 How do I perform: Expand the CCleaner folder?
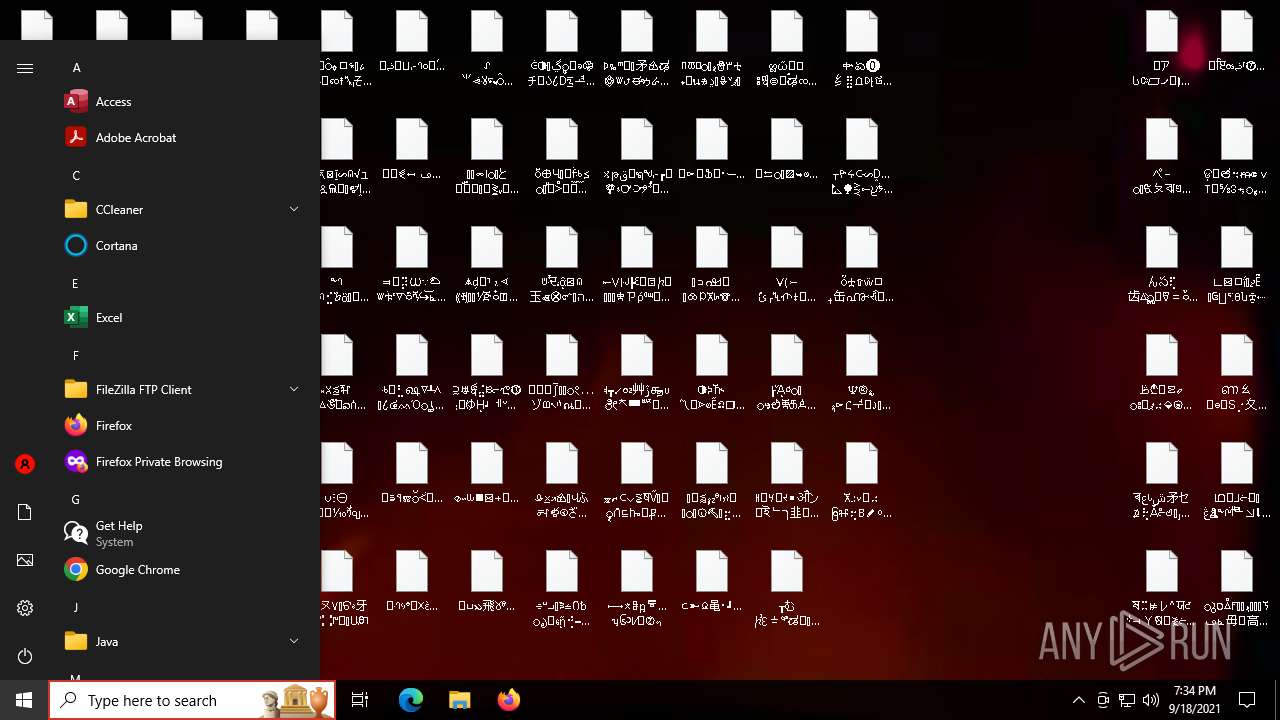click(x=294, y=210)
